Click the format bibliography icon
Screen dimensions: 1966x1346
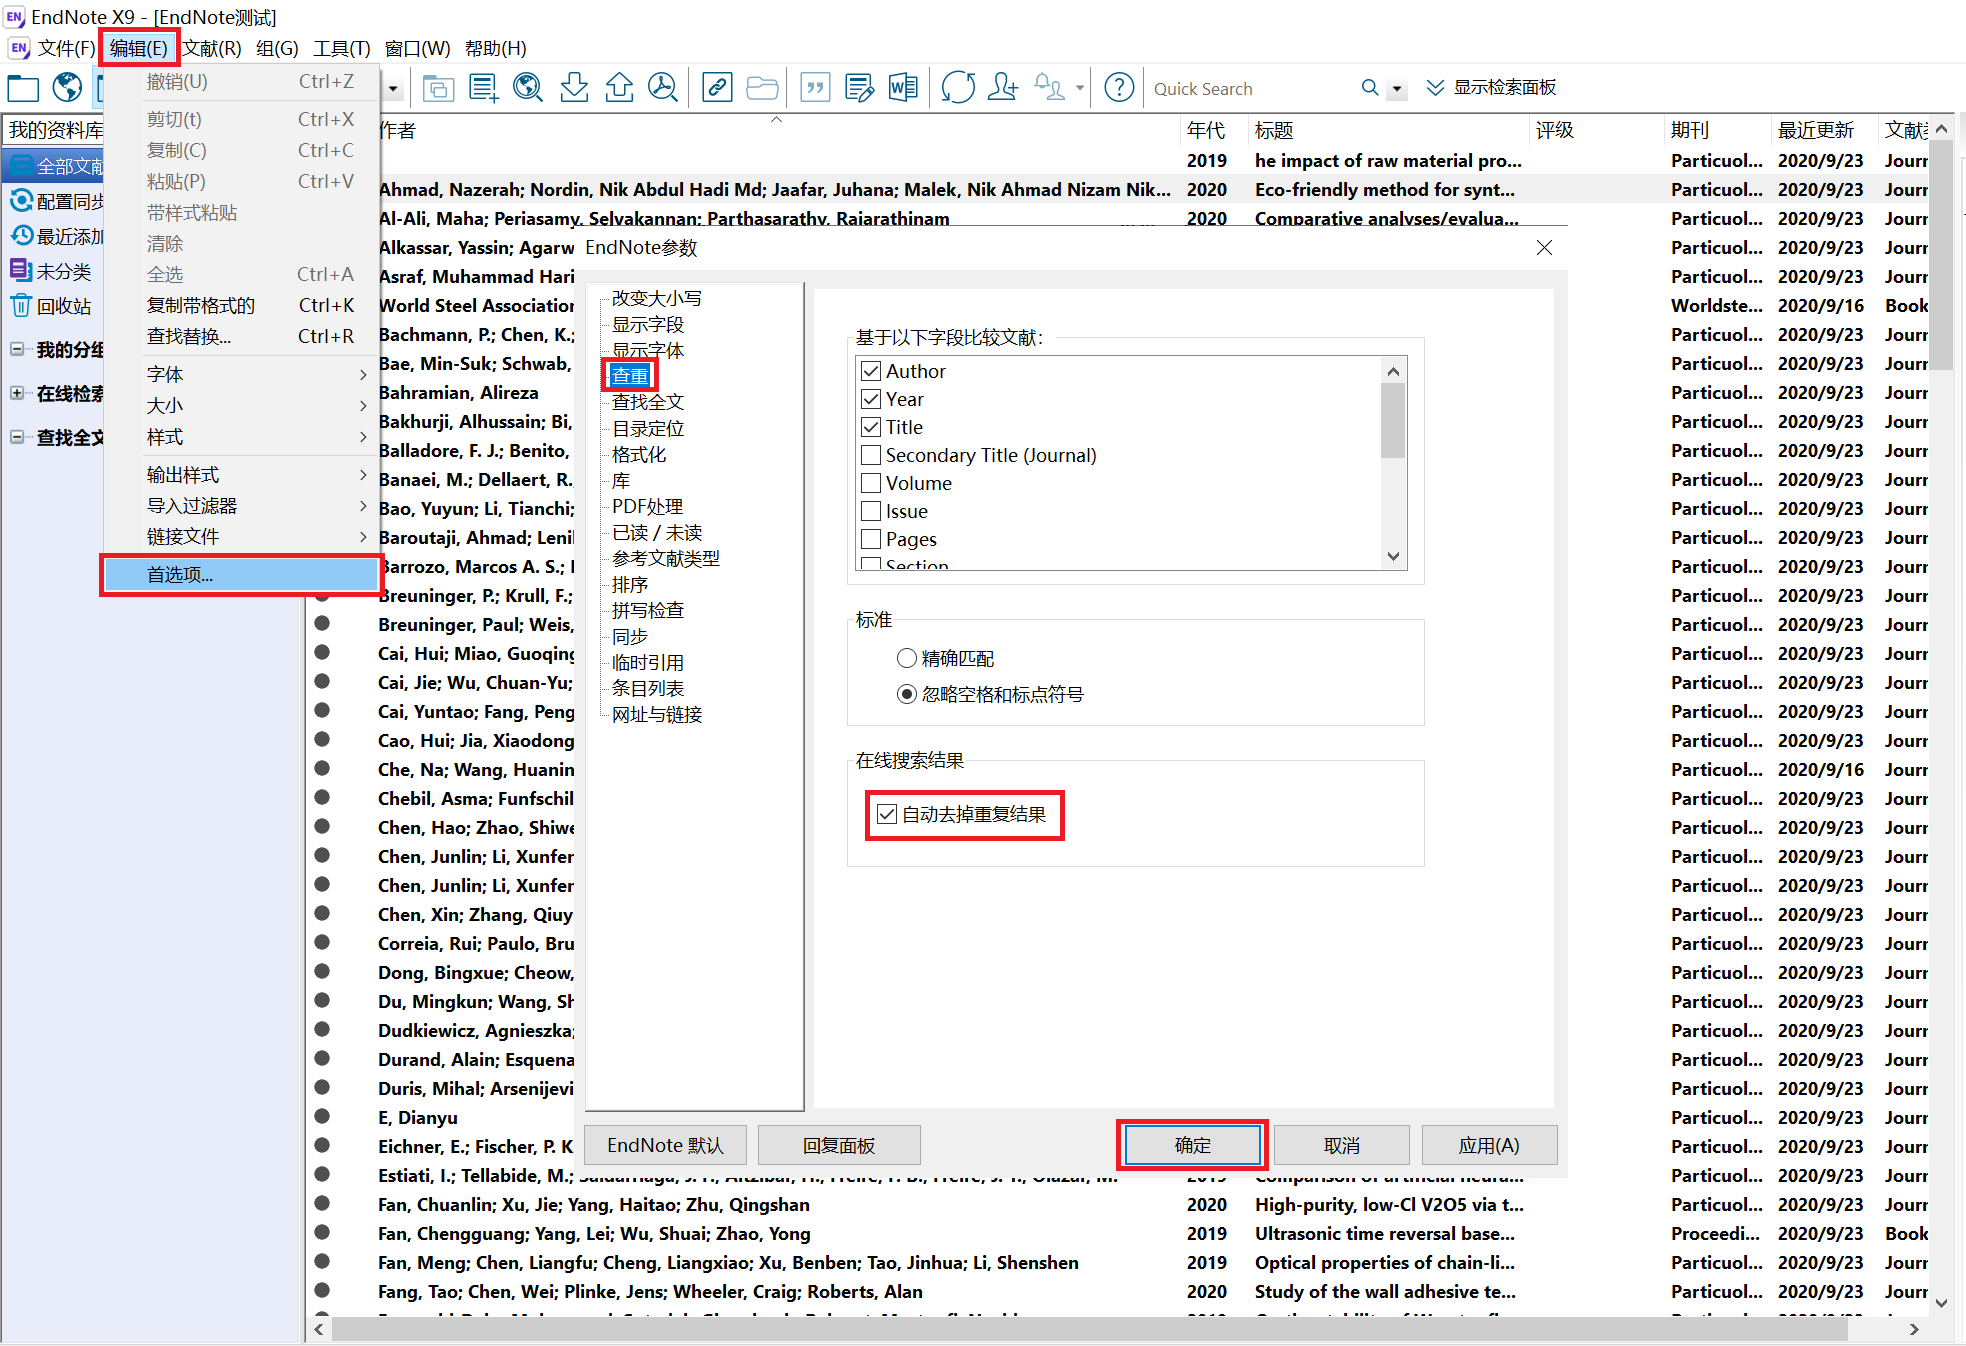[859, 88]
